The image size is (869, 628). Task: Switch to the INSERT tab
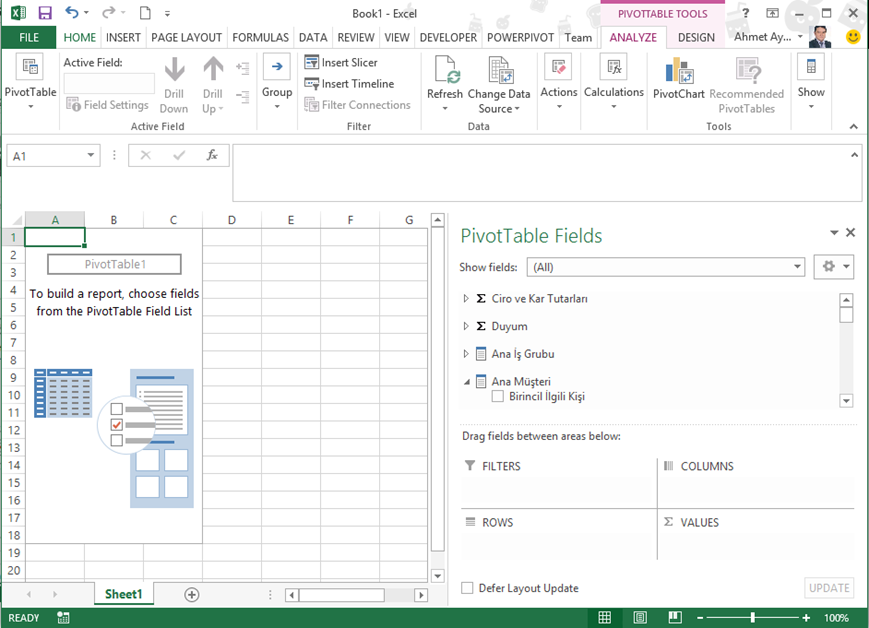point(123,37)
